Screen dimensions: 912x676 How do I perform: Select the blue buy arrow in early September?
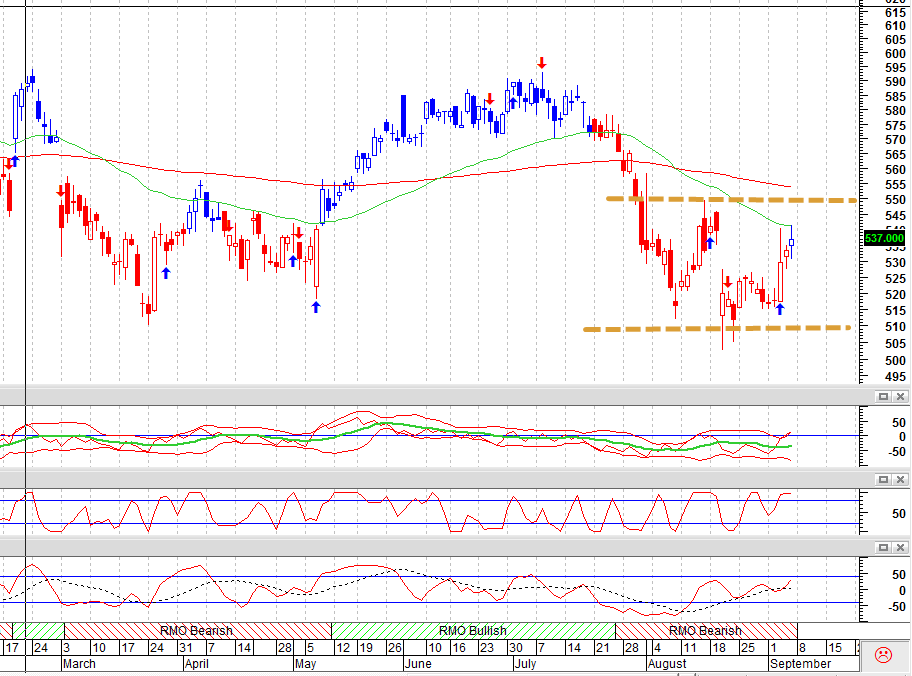(x=780, y=309)
